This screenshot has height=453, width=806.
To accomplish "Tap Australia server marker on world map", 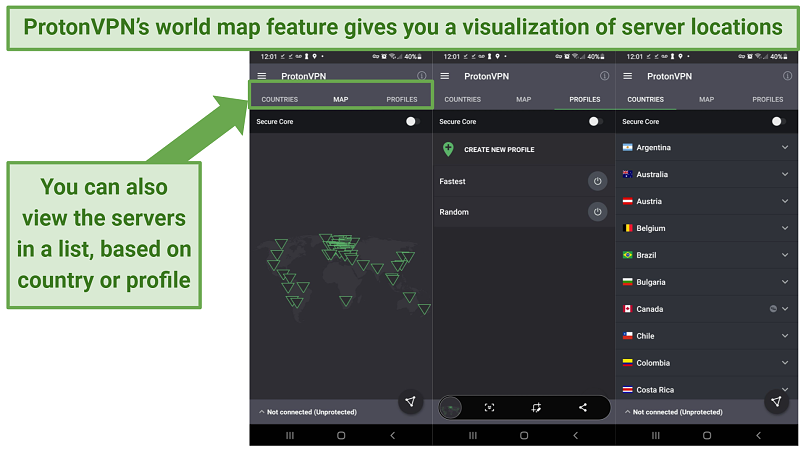I will pos(409,297).
